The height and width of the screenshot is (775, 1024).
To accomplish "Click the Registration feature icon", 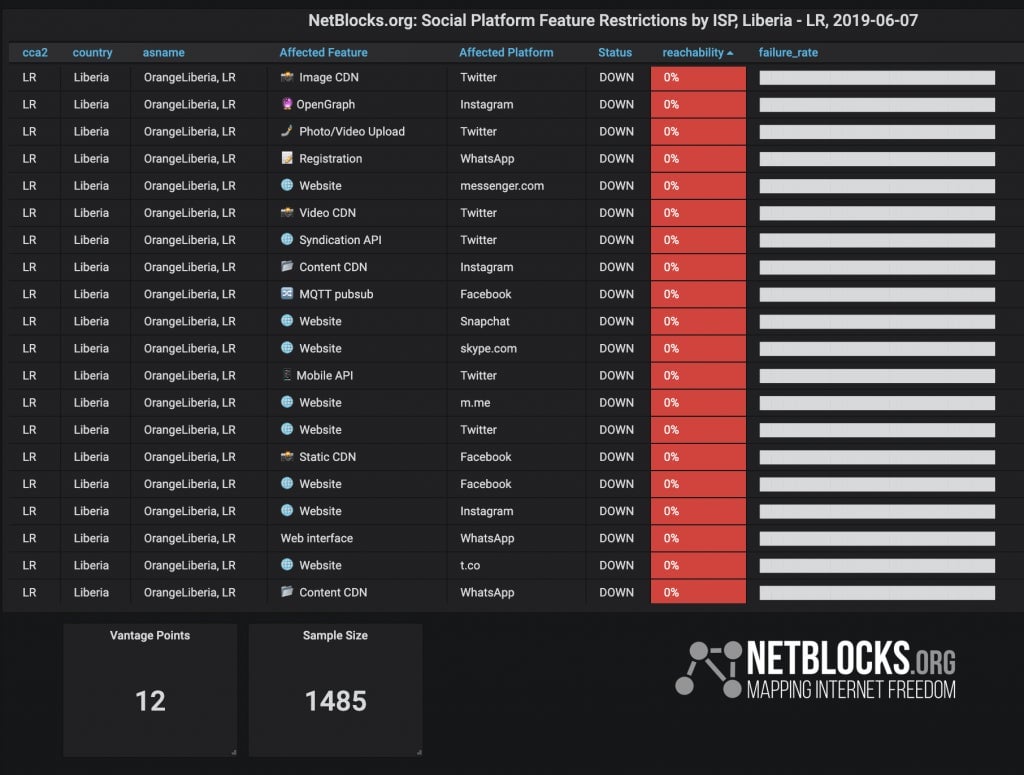I will coord(287,158).
